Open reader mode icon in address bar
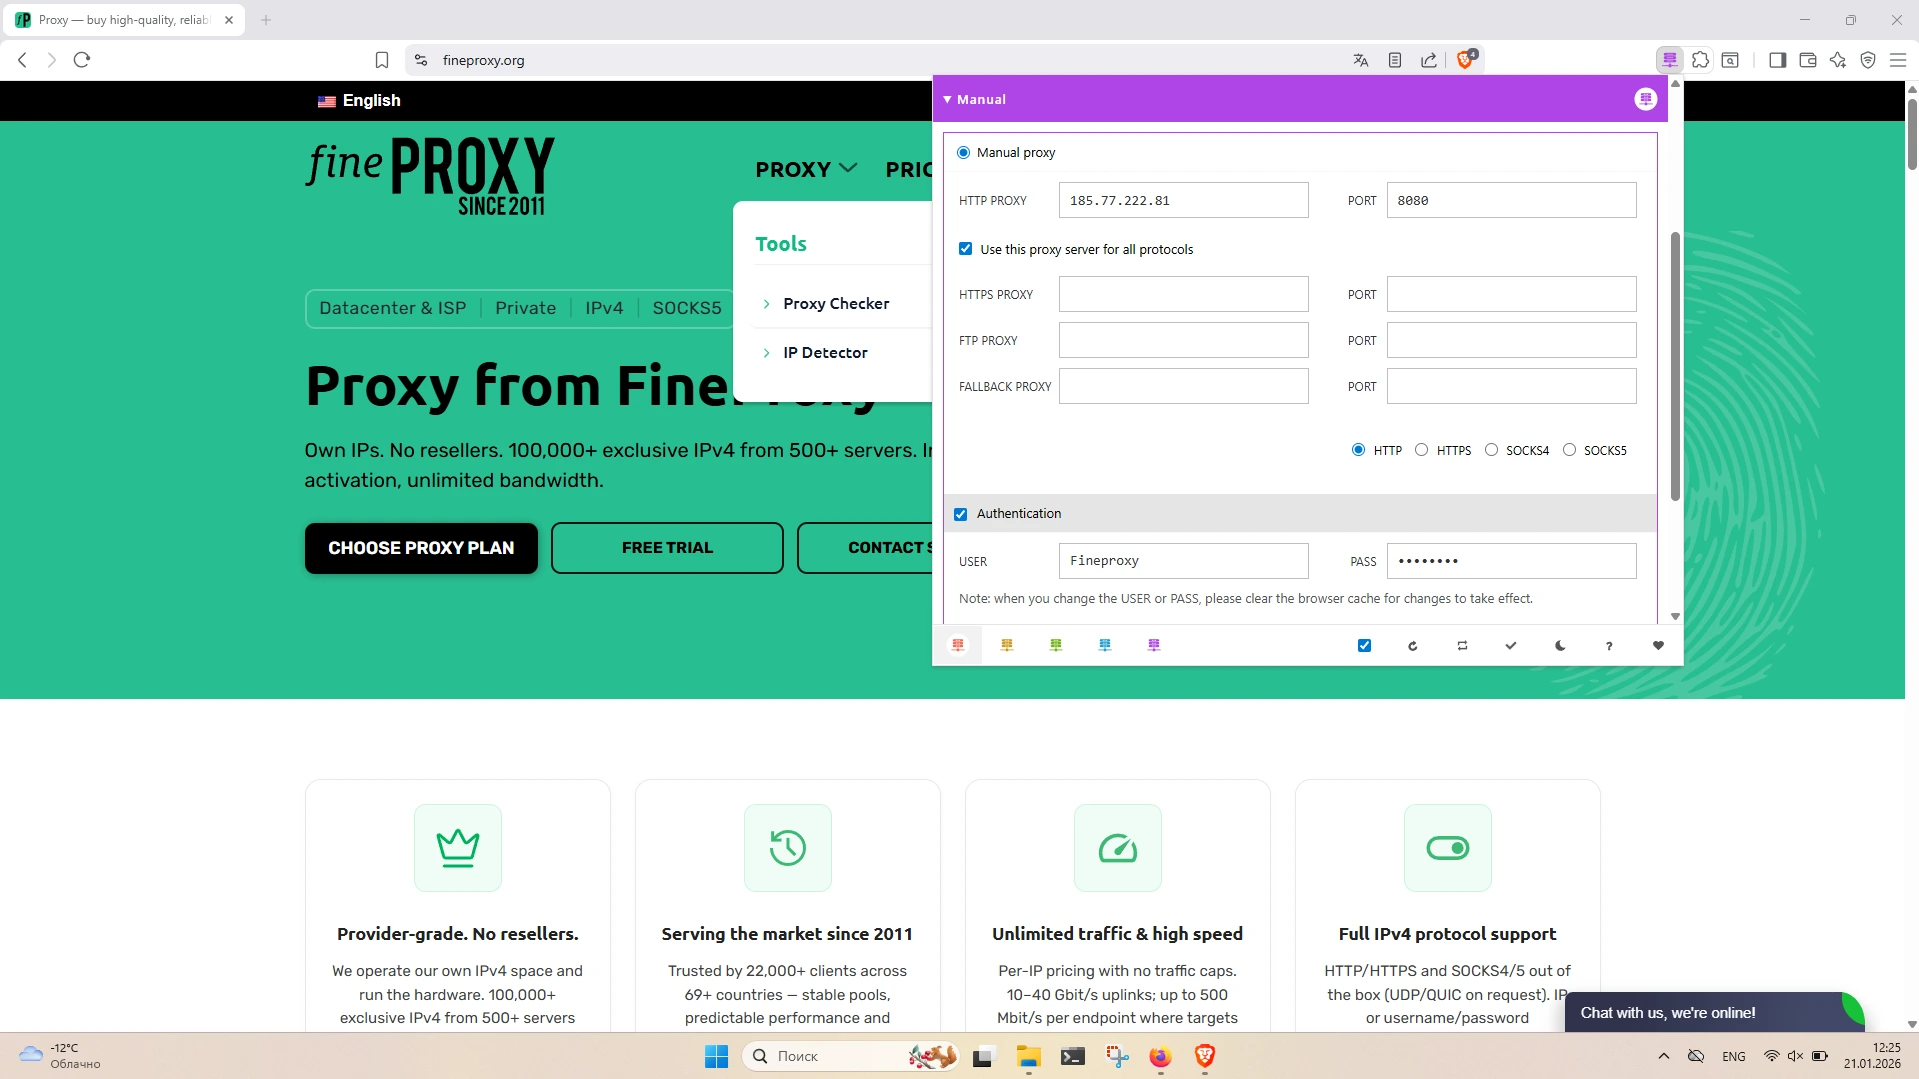Viewport: 1919px width, 1079px height. (x=1395, y=60)
